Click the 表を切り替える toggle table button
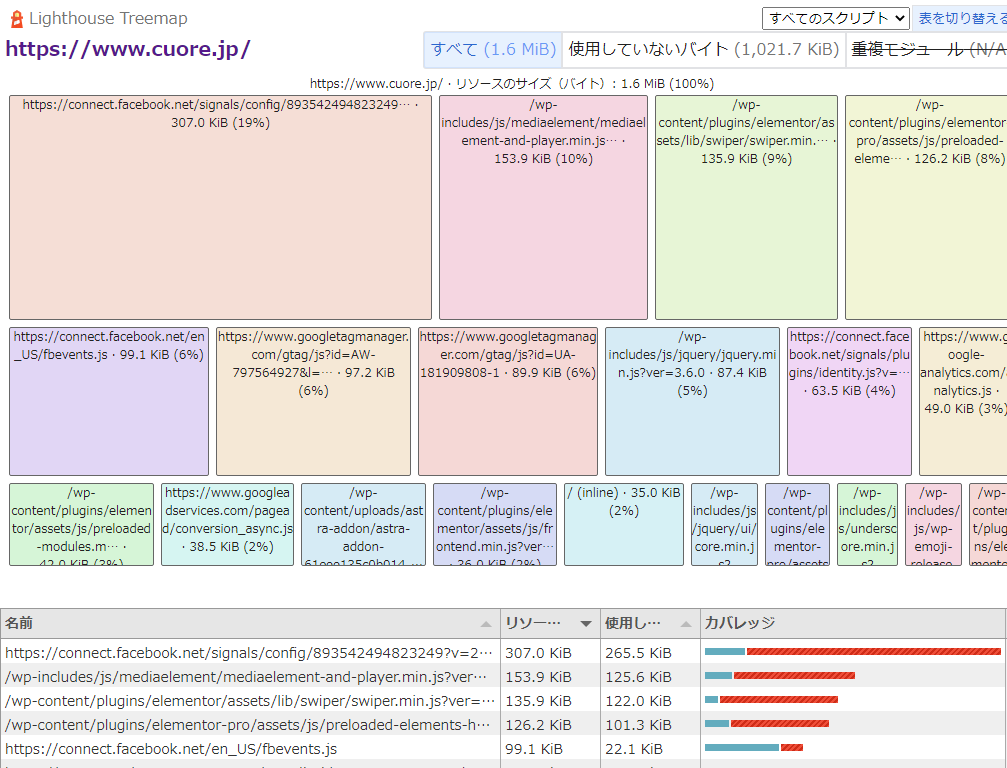The height and width of the screenshot is (768, 1007). click(x=962, y=18)
